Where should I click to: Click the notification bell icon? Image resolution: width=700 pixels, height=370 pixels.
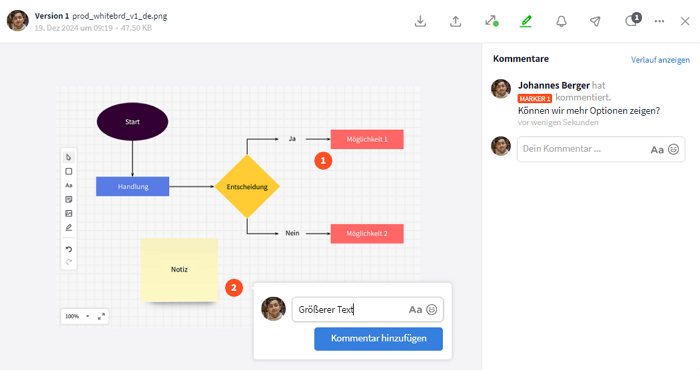click(x=561, y=21)
